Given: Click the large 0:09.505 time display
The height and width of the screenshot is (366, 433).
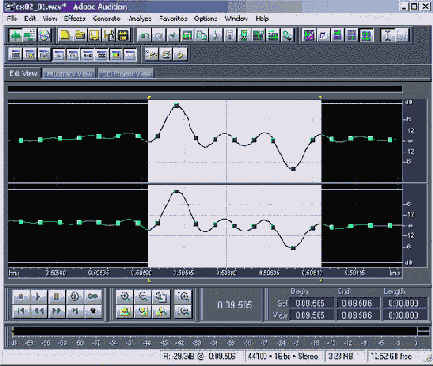Looking at the screenshot, I should 234,305.
